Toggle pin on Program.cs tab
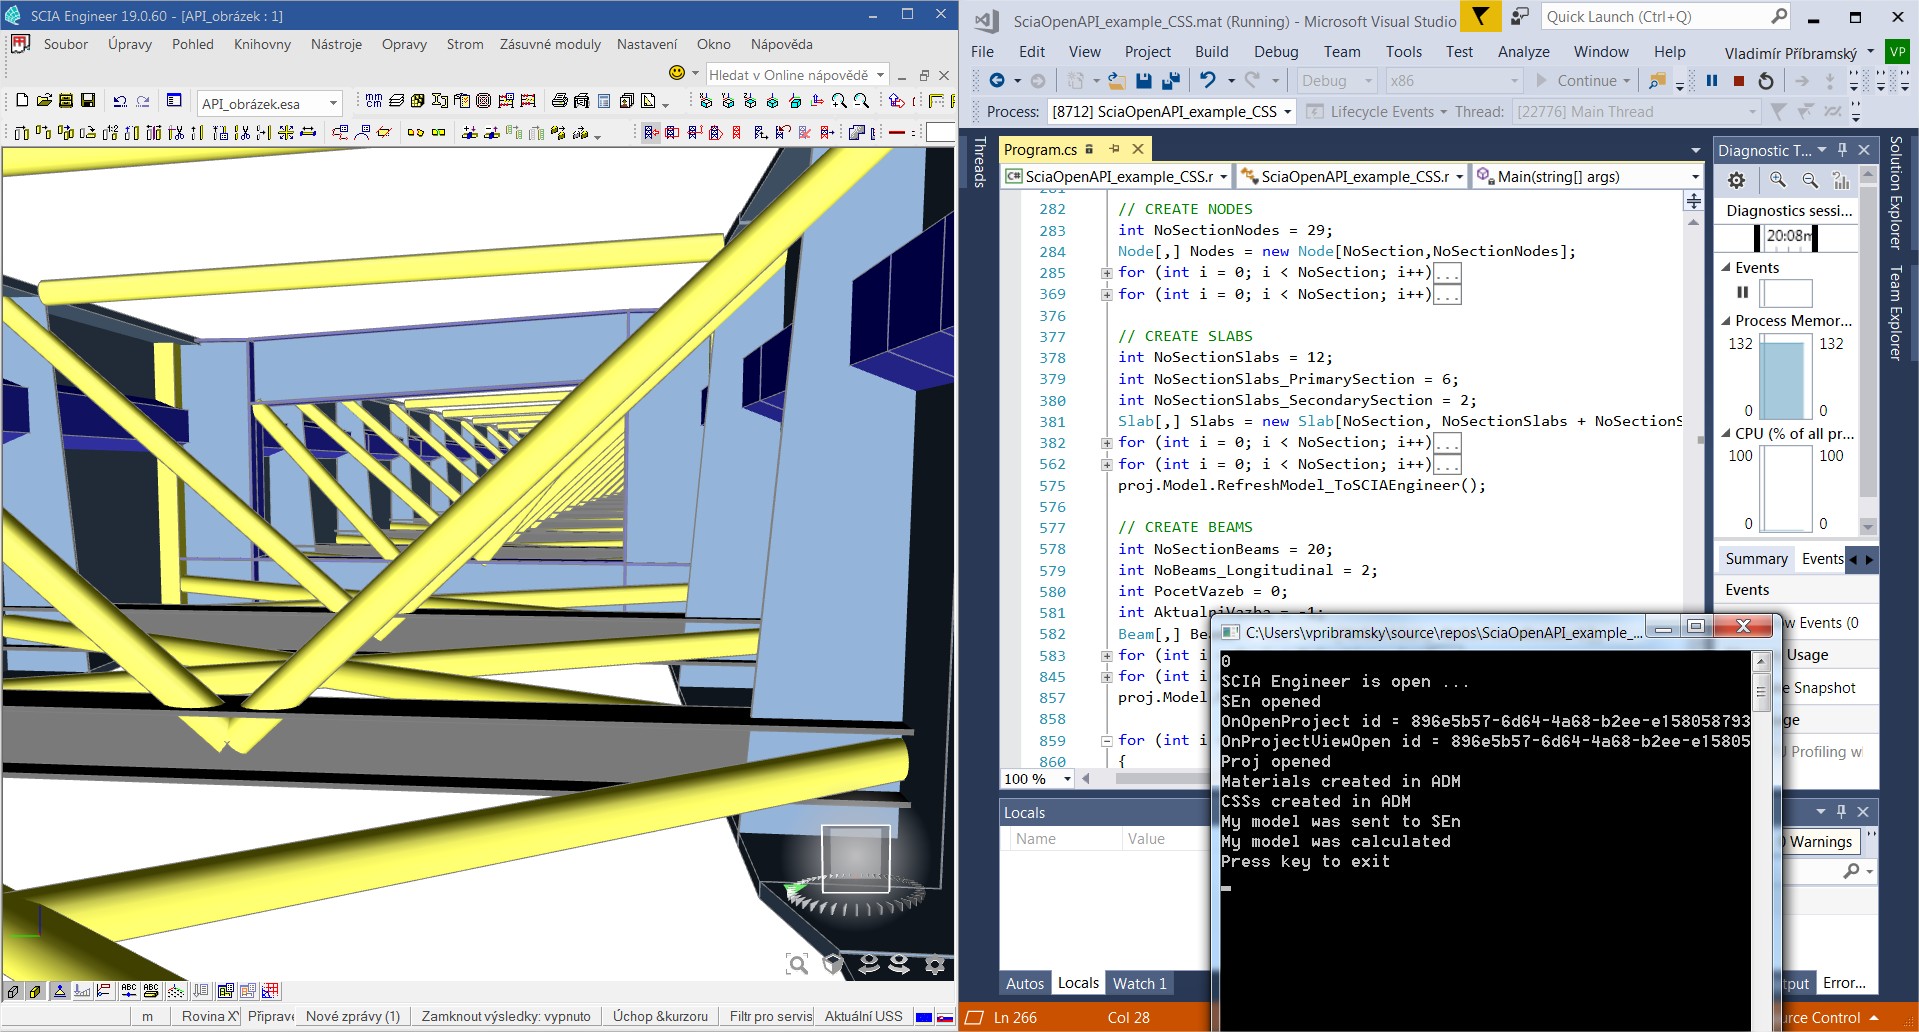Viewport: 1919px width, 1032px height. pos(1114,149)
